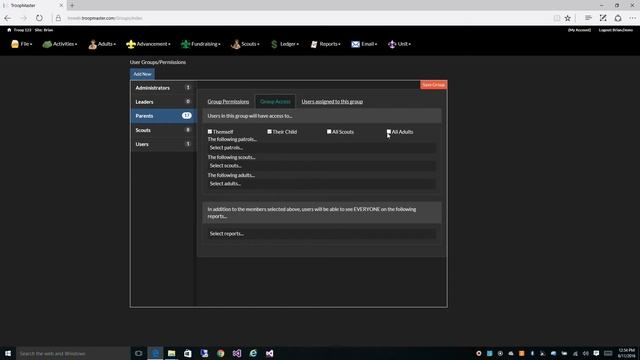Image resolution: width=640 pixels, height=360 pixels.
Task: Expand the Unit dropdown menu
Action: click(399, 44)
